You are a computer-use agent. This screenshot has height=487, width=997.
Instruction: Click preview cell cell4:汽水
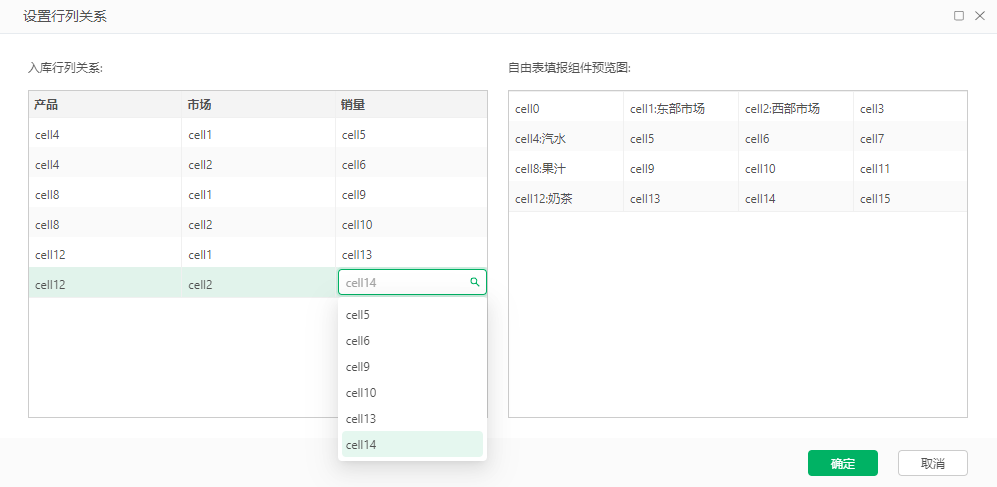[566, 139]
